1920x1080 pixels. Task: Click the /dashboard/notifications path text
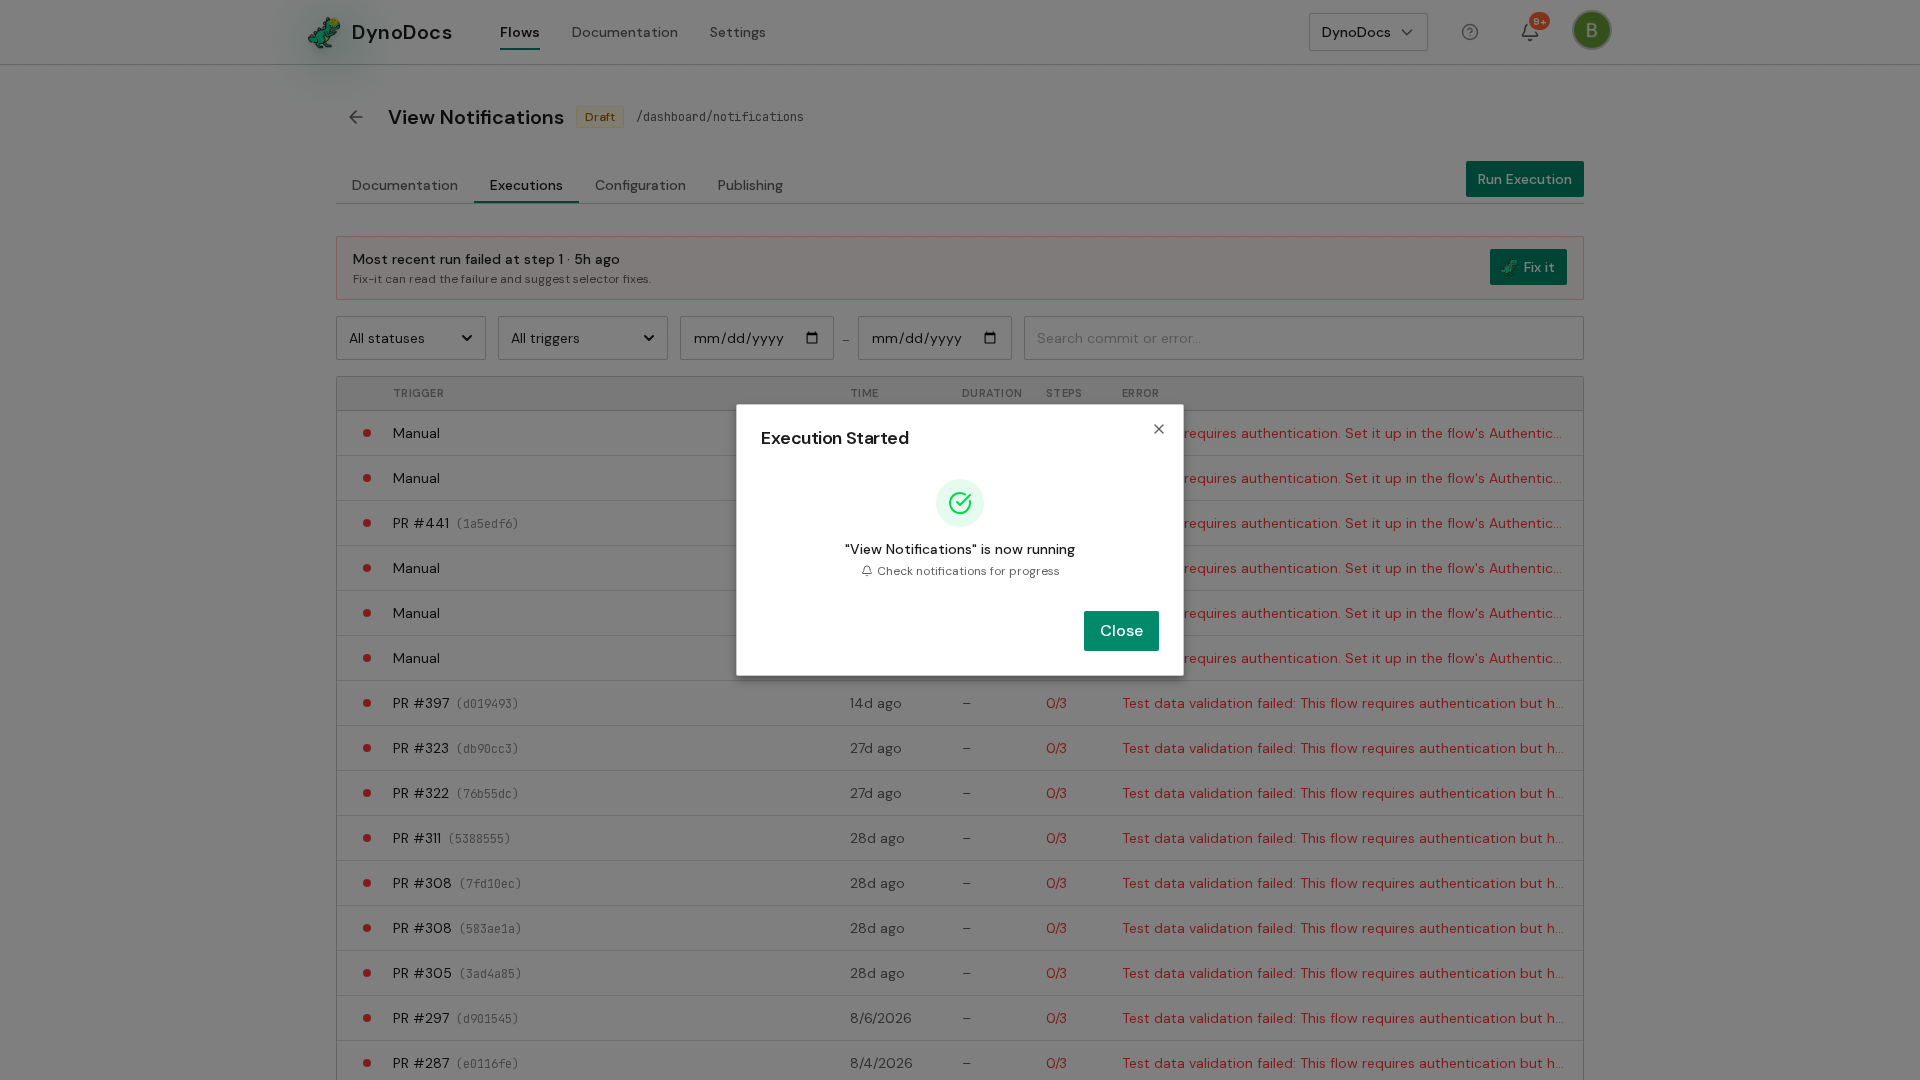click(720, 117)
